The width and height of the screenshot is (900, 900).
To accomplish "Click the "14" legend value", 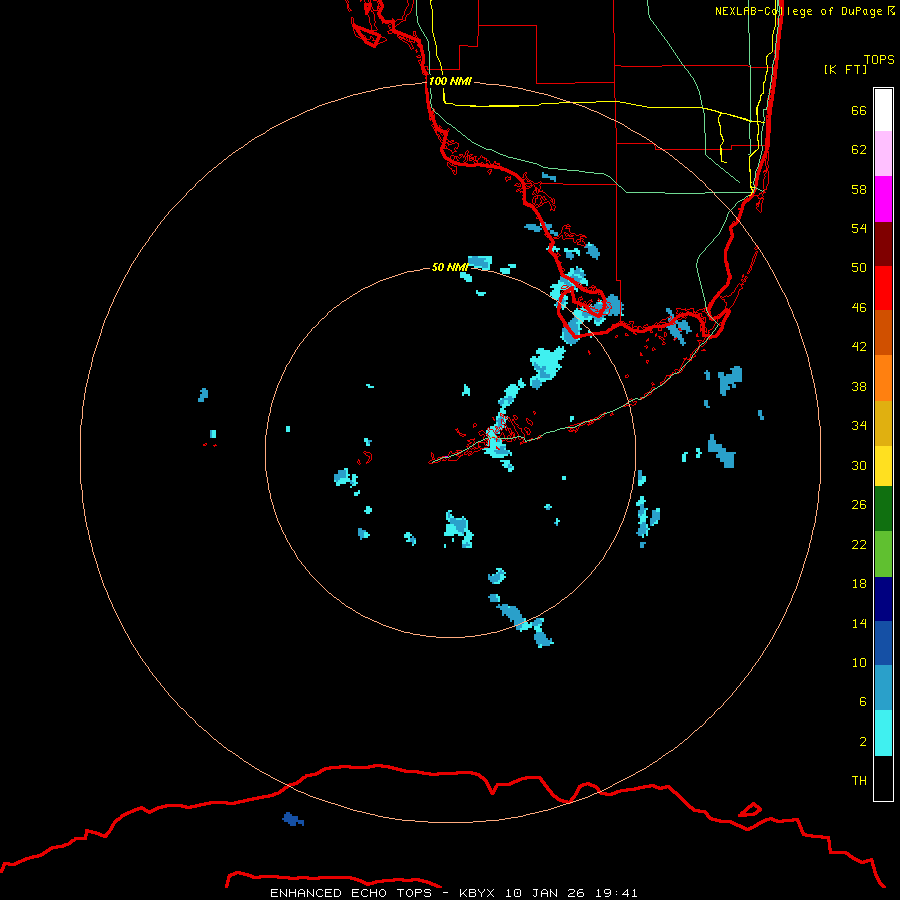I will 859,623.
